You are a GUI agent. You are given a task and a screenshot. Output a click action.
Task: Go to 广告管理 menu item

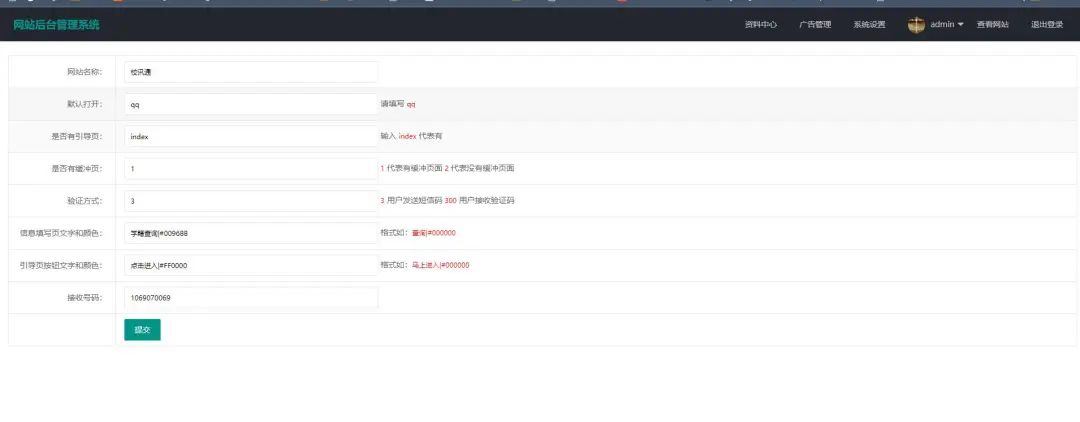tap(815, 25)
